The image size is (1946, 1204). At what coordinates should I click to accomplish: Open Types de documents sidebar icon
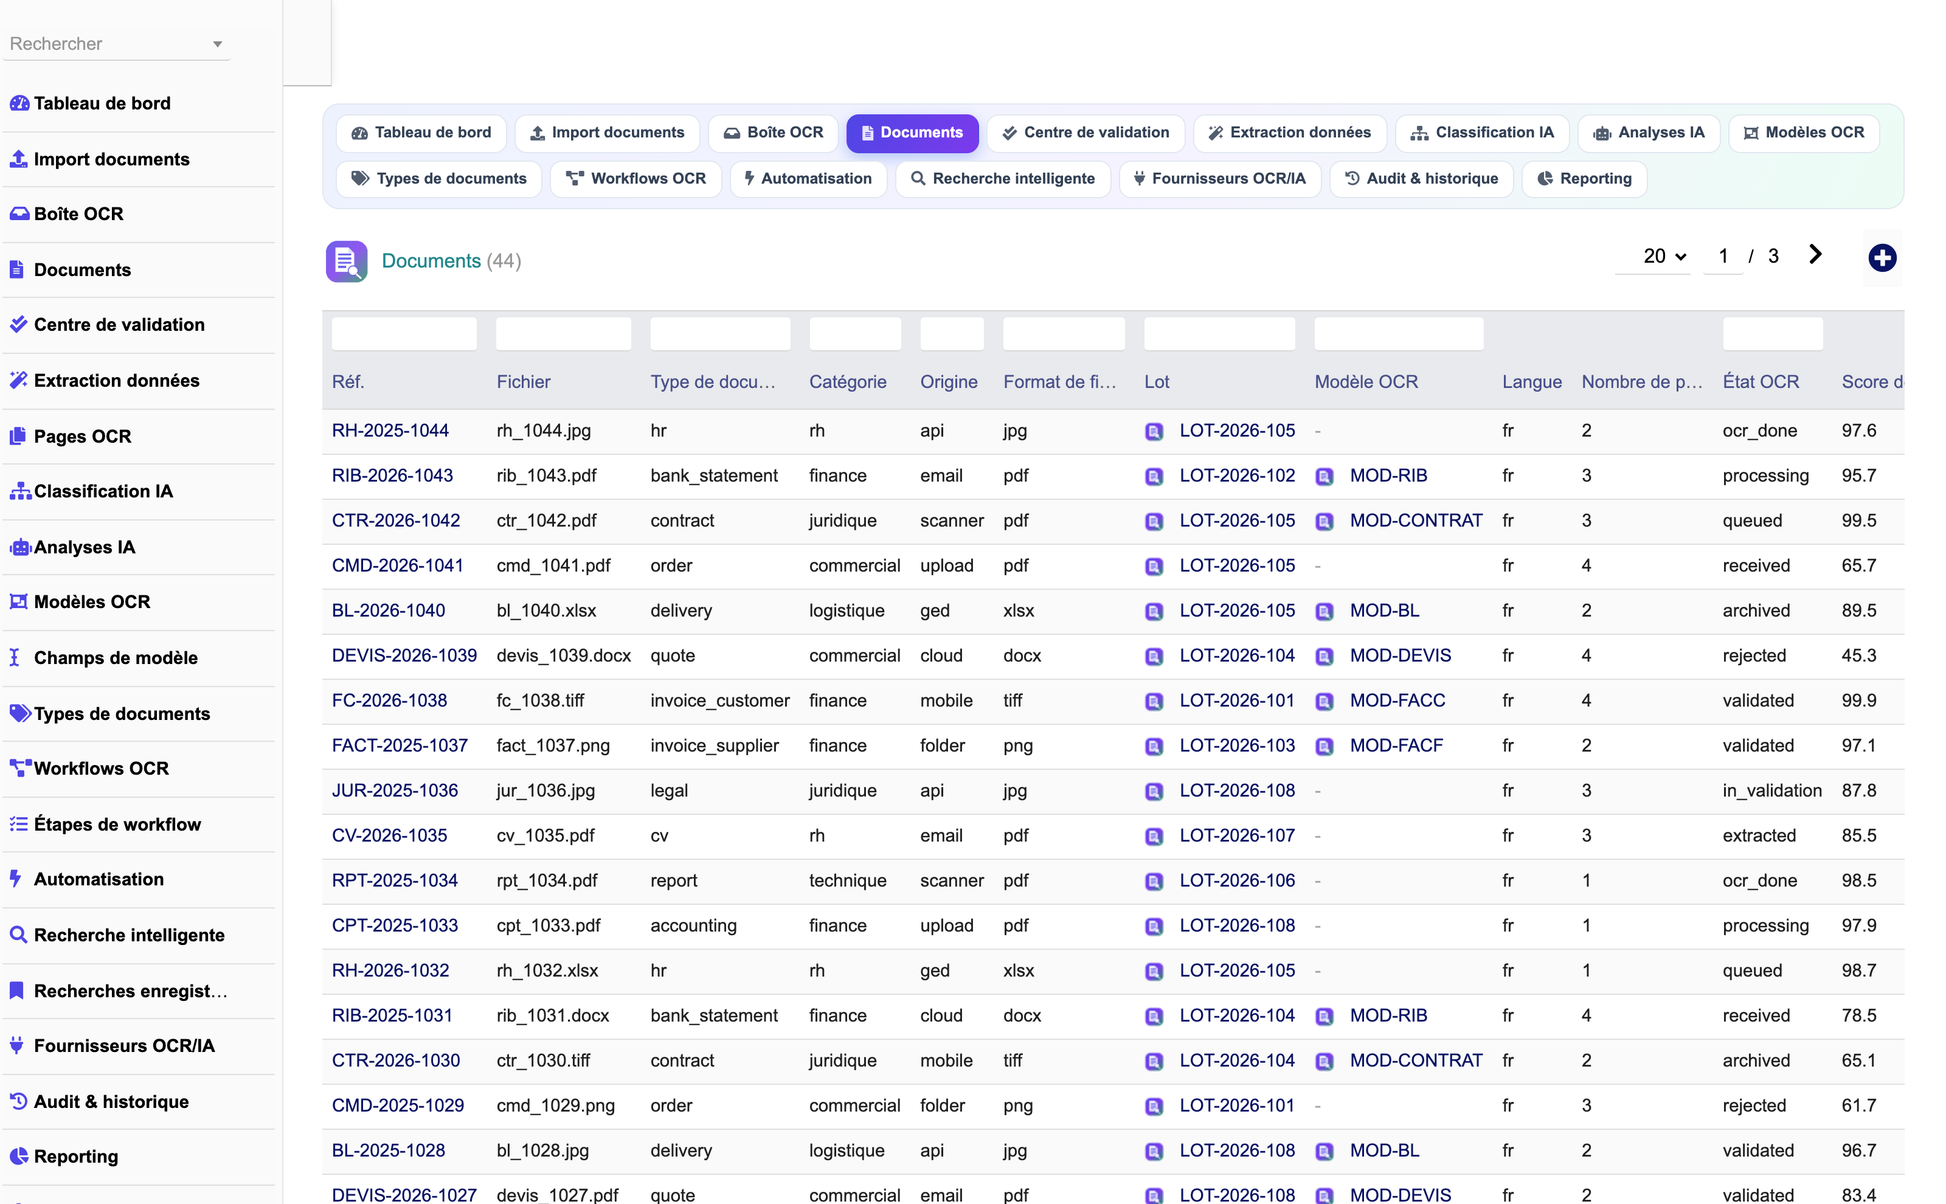tap(20, 713)
